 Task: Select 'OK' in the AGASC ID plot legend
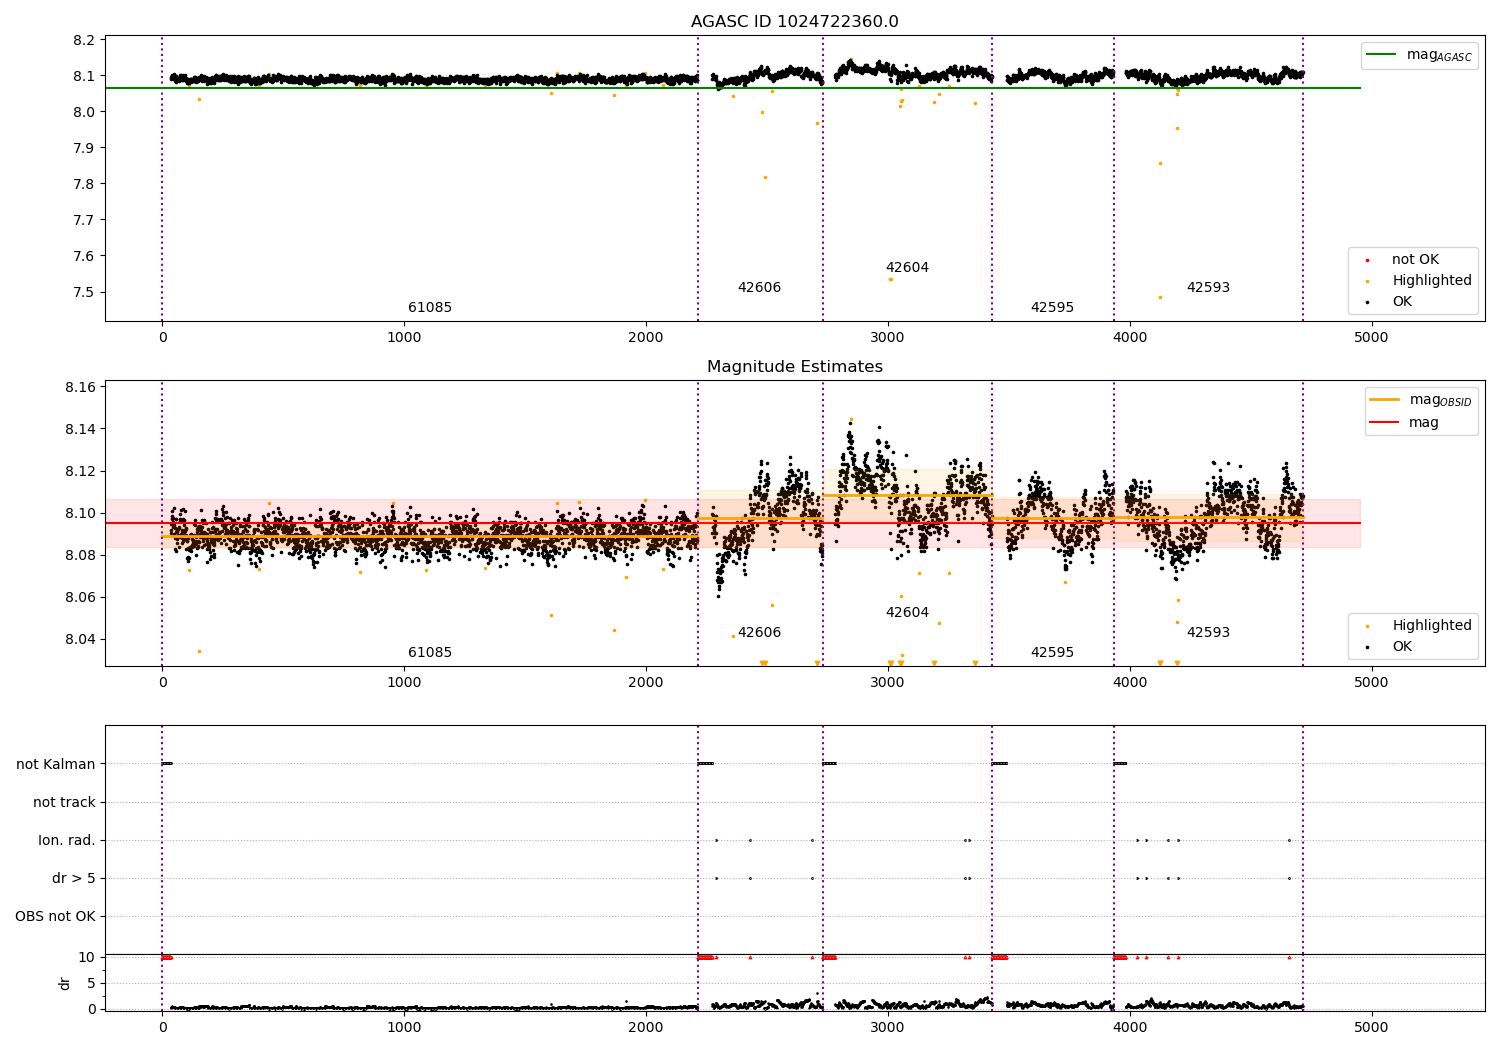[x=1402, y=302]
